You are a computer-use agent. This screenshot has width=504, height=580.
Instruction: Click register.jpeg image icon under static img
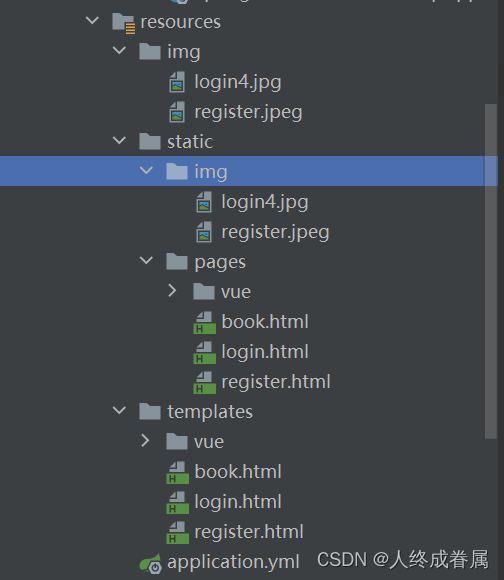[204, 232]
